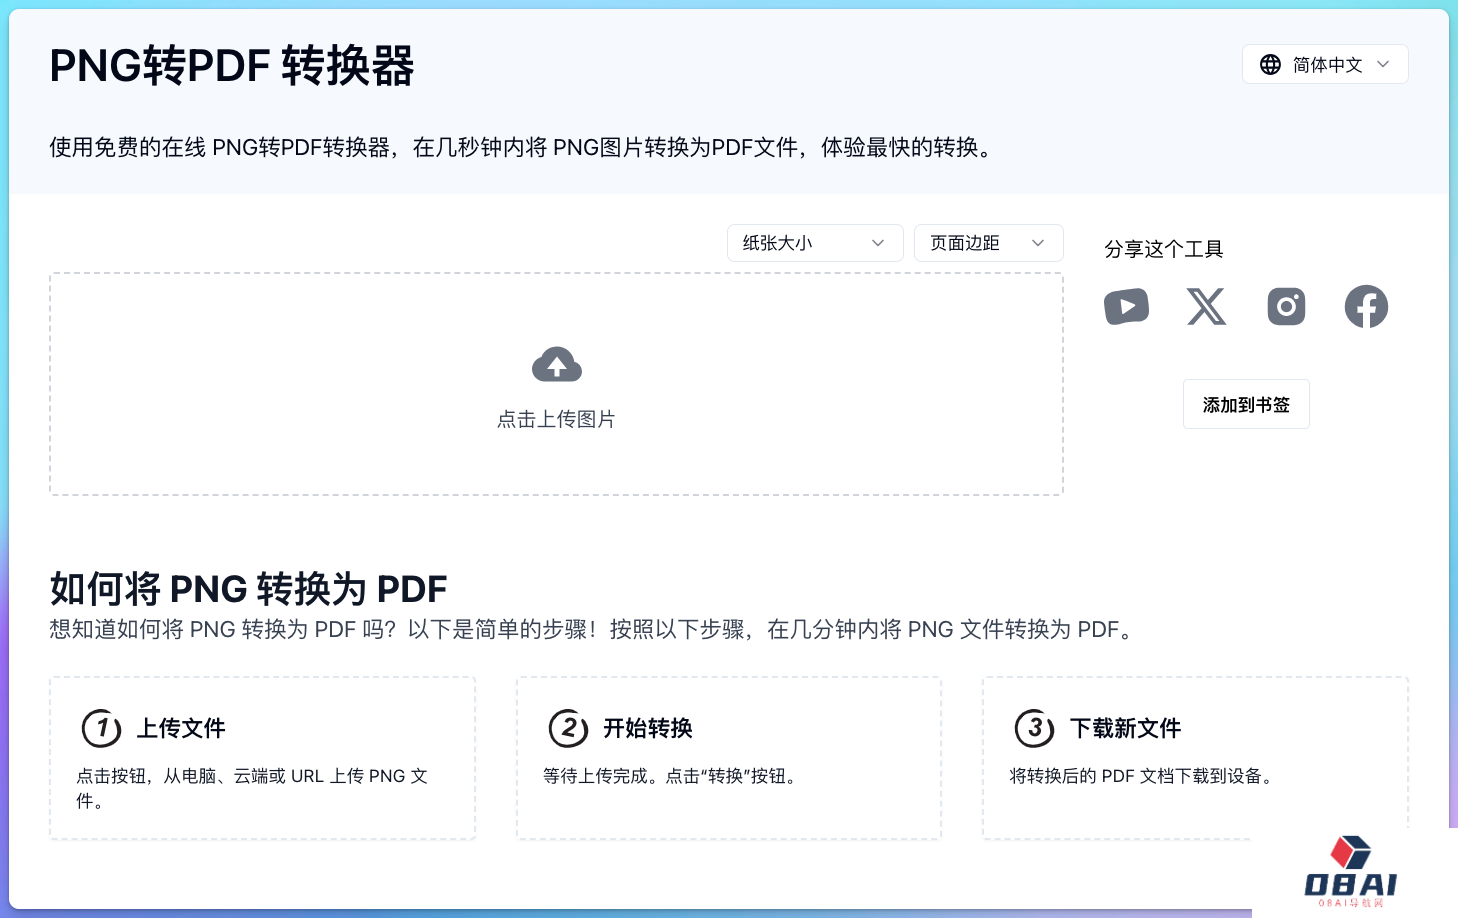
Task: Click the step 3 circled number icon
Action: coord(1035,729)
